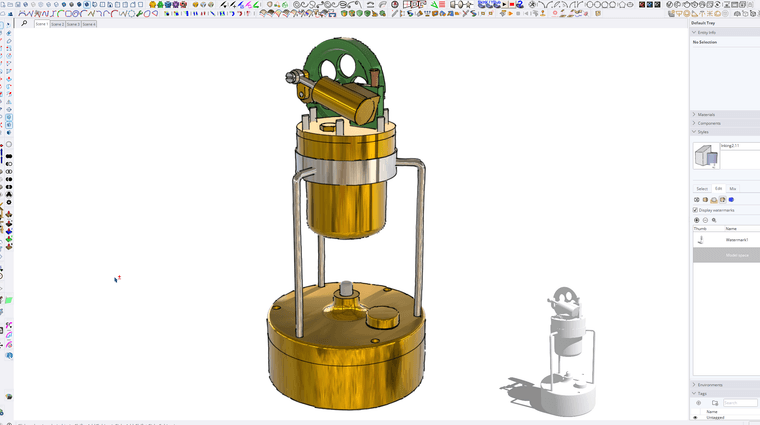Open the Mix tab in Styles

click(732, 188)
